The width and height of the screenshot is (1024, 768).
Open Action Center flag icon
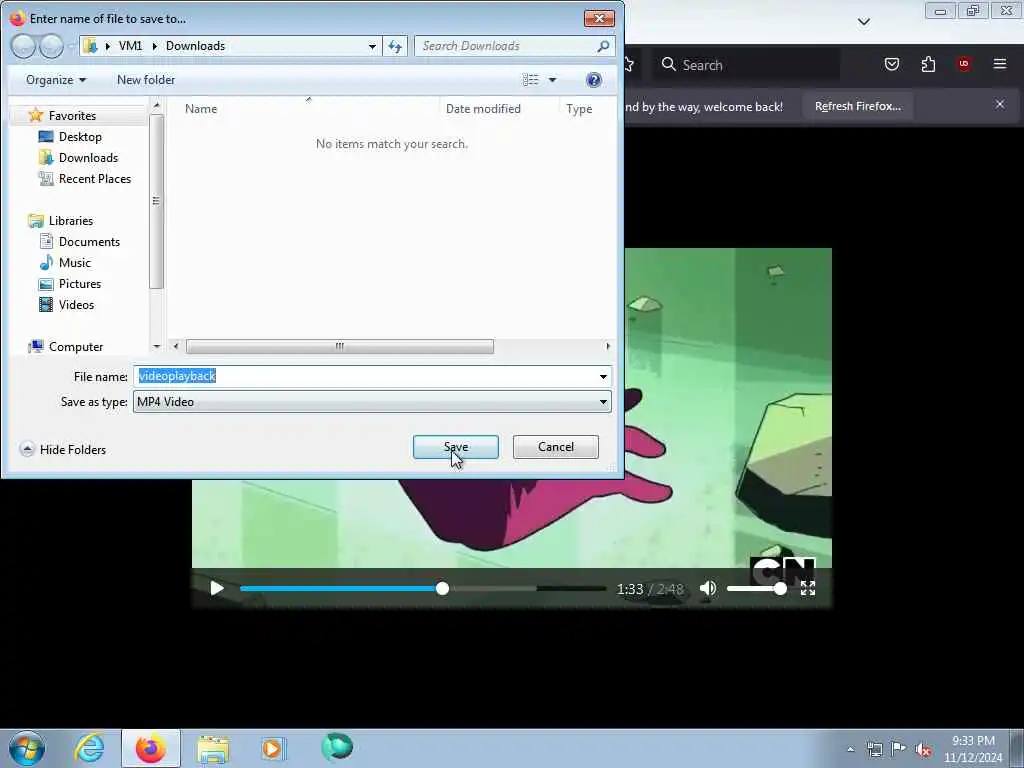click(x=899, y=749)
